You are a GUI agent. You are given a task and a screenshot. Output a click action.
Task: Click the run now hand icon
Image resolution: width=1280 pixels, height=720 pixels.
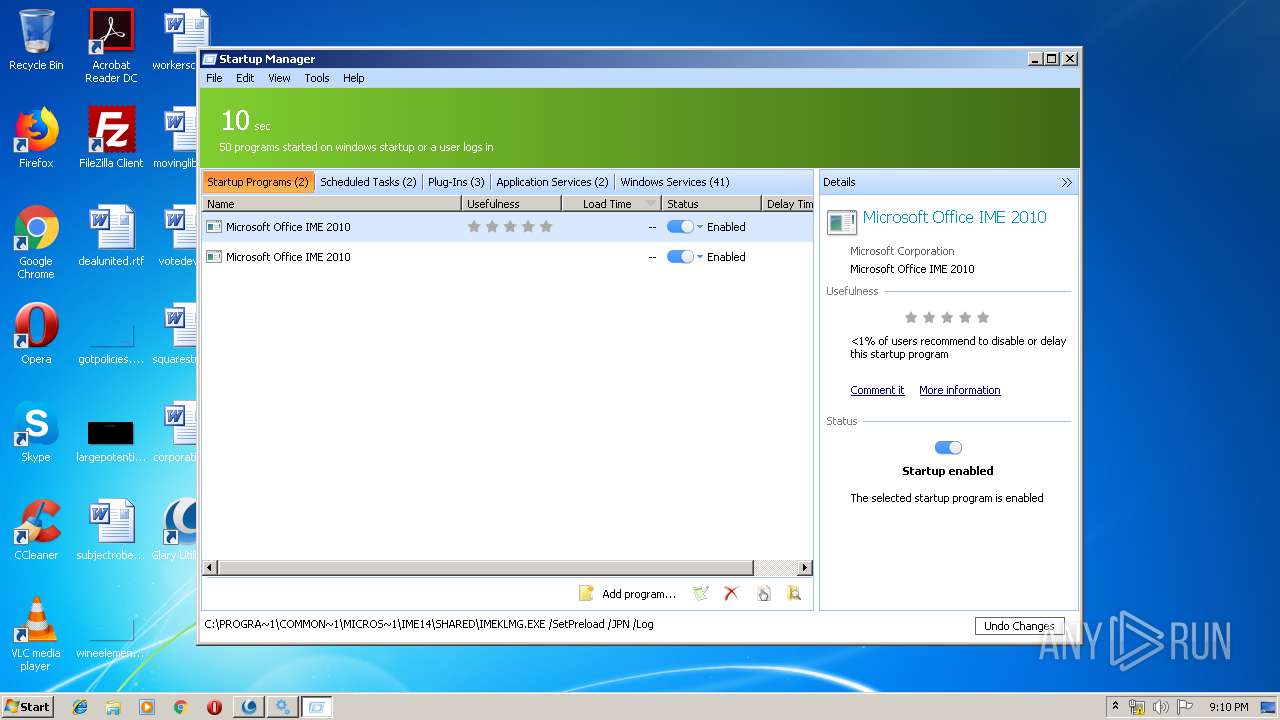pyautogui.click(x=763, y=593)
